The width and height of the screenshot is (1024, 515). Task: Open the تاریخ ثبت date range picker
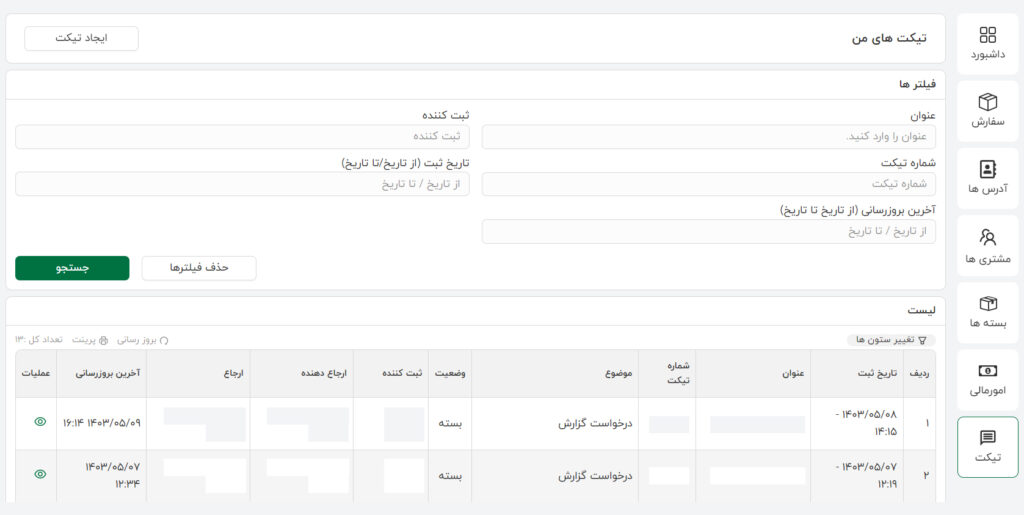click(242, 184)
